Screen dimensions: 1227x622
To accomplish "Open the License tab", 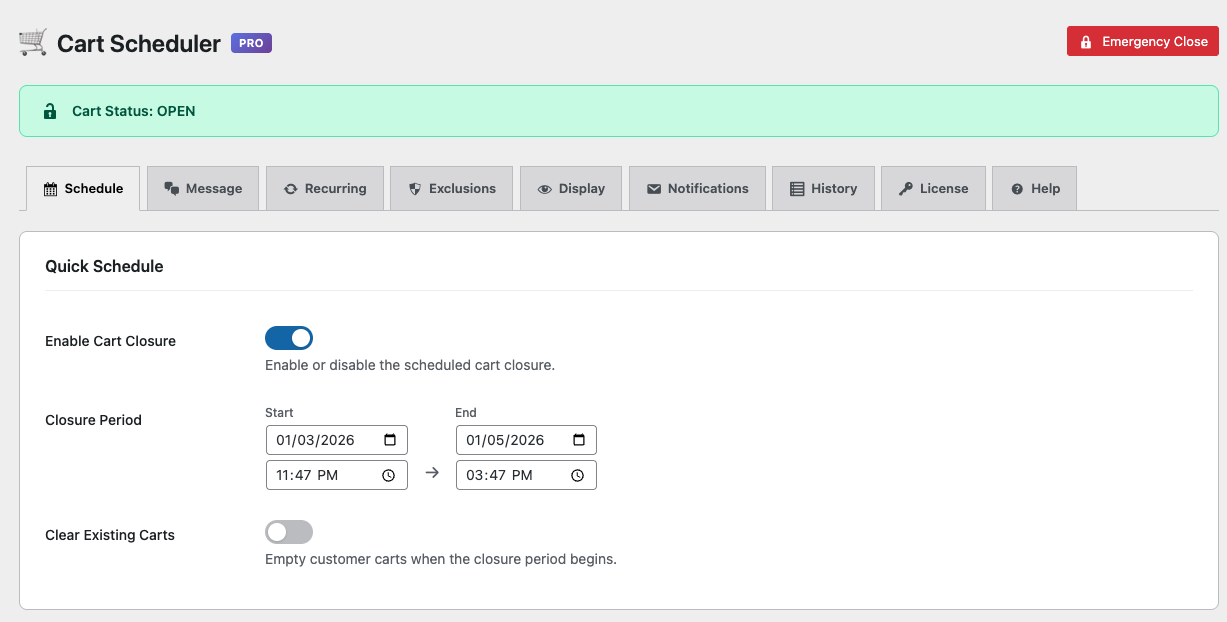I will point(933,188).
